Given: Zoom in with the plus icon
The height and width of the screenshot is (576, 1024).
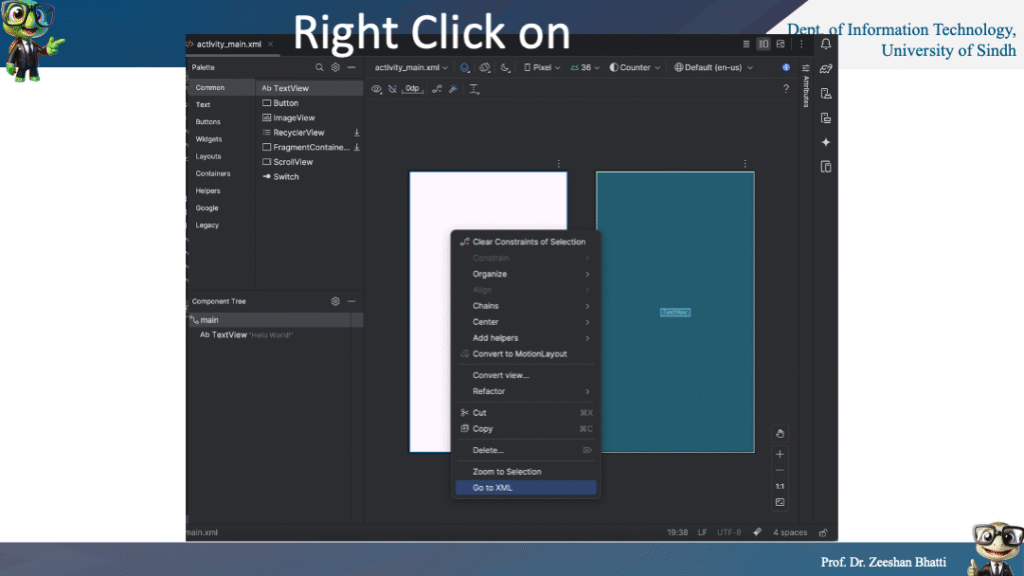Looking at the screenshot, I should coord(780,454).
